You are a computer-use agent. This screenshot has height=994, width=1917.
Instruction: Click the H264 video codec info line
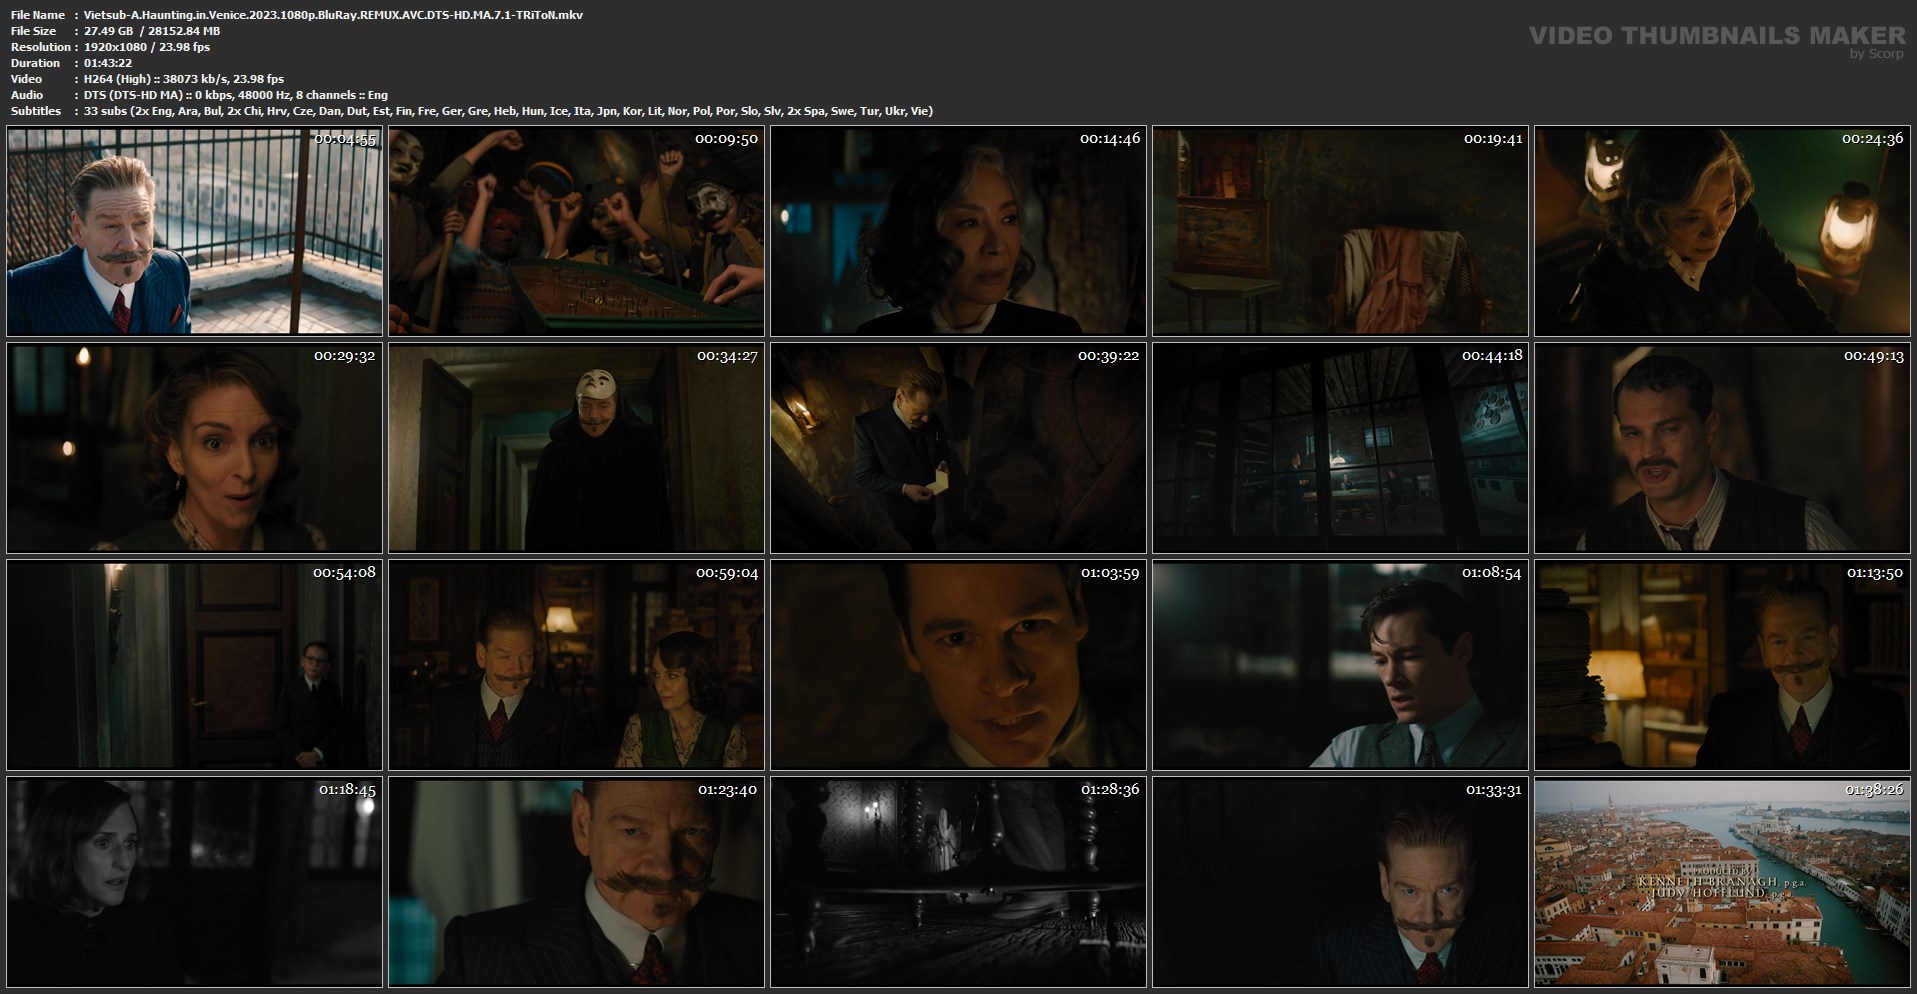[x=184, y=79]
